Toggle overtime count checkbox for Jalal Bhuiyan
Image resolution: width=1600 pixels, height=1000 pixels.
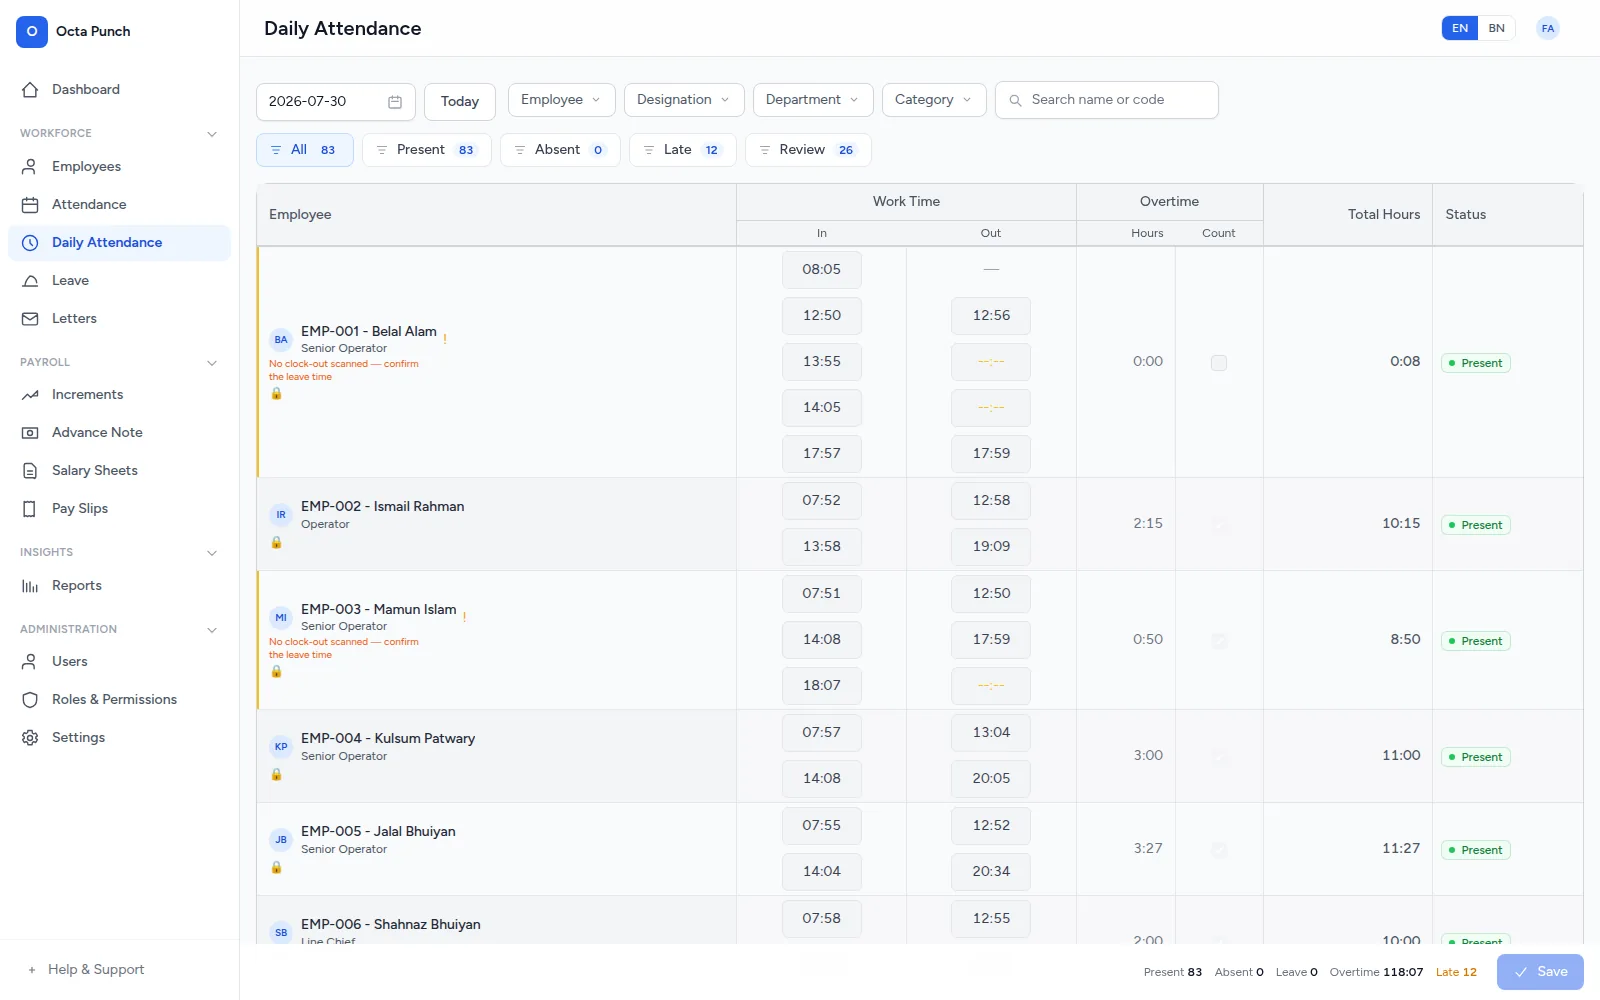1219,849
